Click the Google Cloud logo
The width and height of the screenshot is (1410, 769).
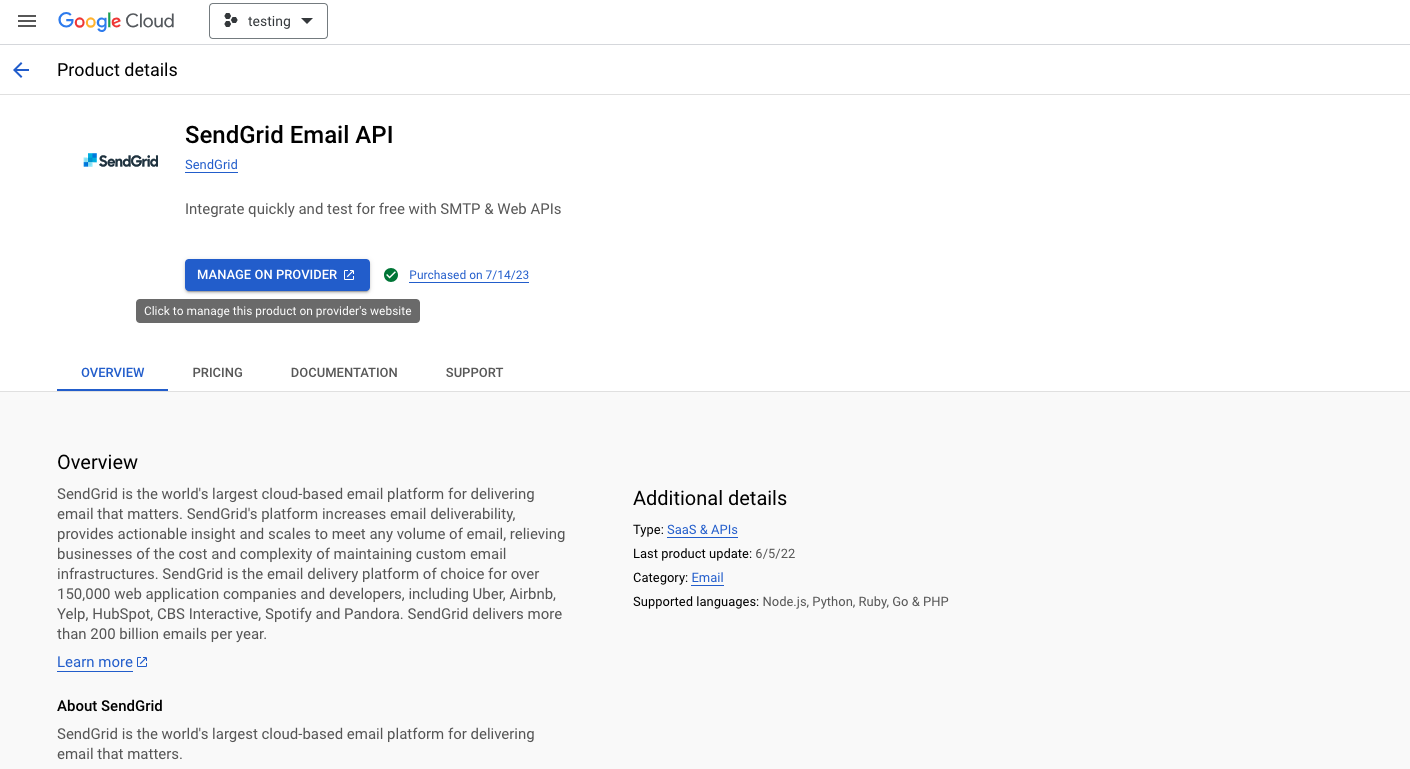click(x=116, y=21)
